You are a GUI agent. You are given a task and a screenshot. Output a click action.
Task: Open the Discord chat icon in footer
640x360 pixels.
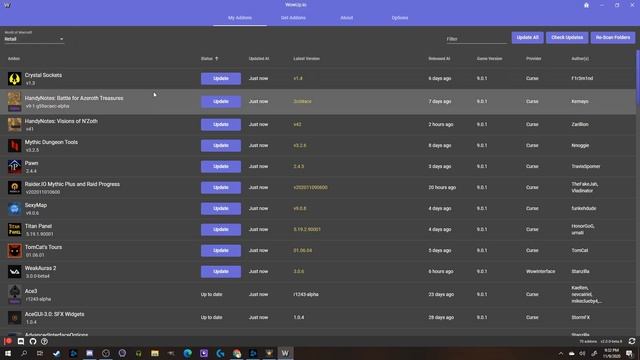tap(21, 341)
